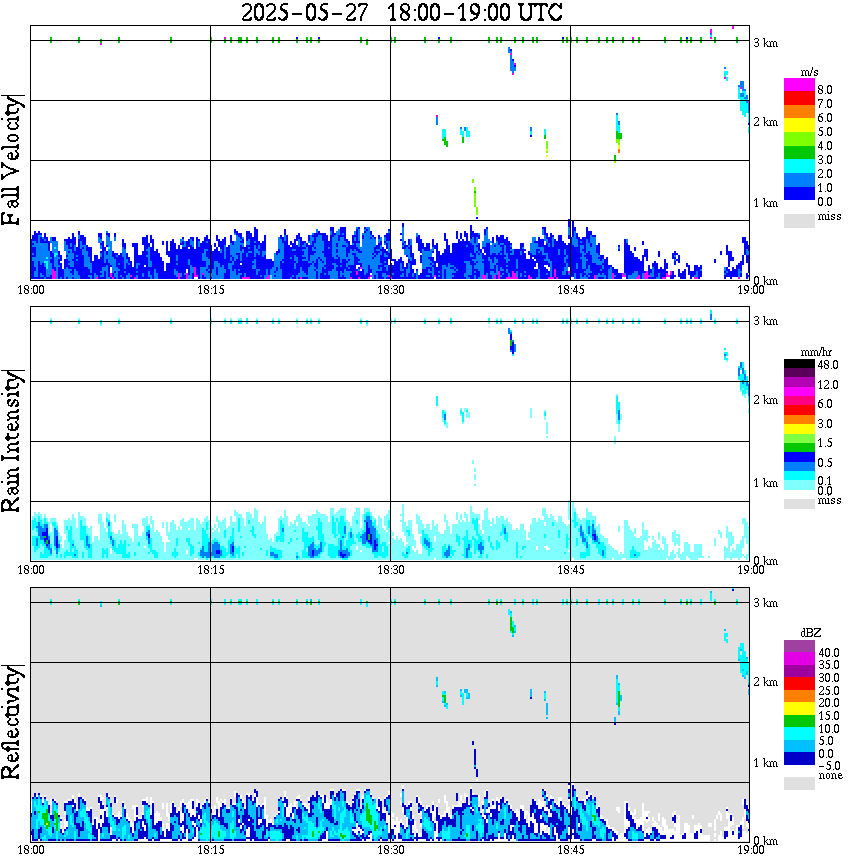Click the gray miss swatch in the m/s legend

pos(799,221)
